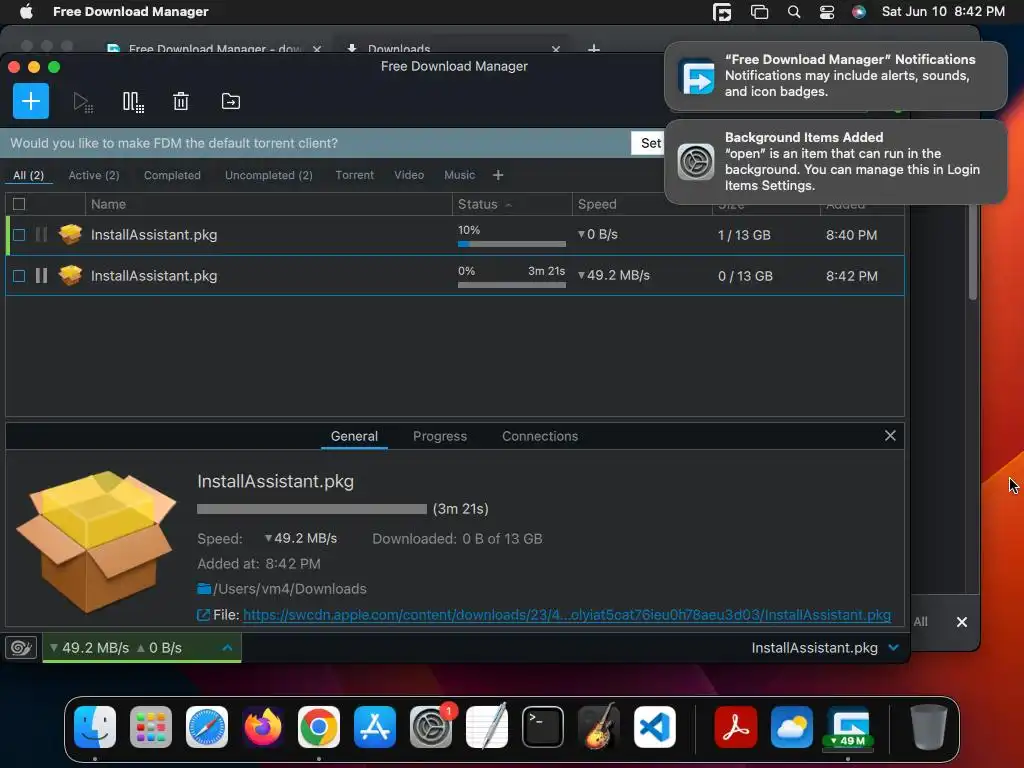This screenshot has width=1024, height=768.
Task: Click the Background Items Added notification
Action: click(x=836, y=161)
